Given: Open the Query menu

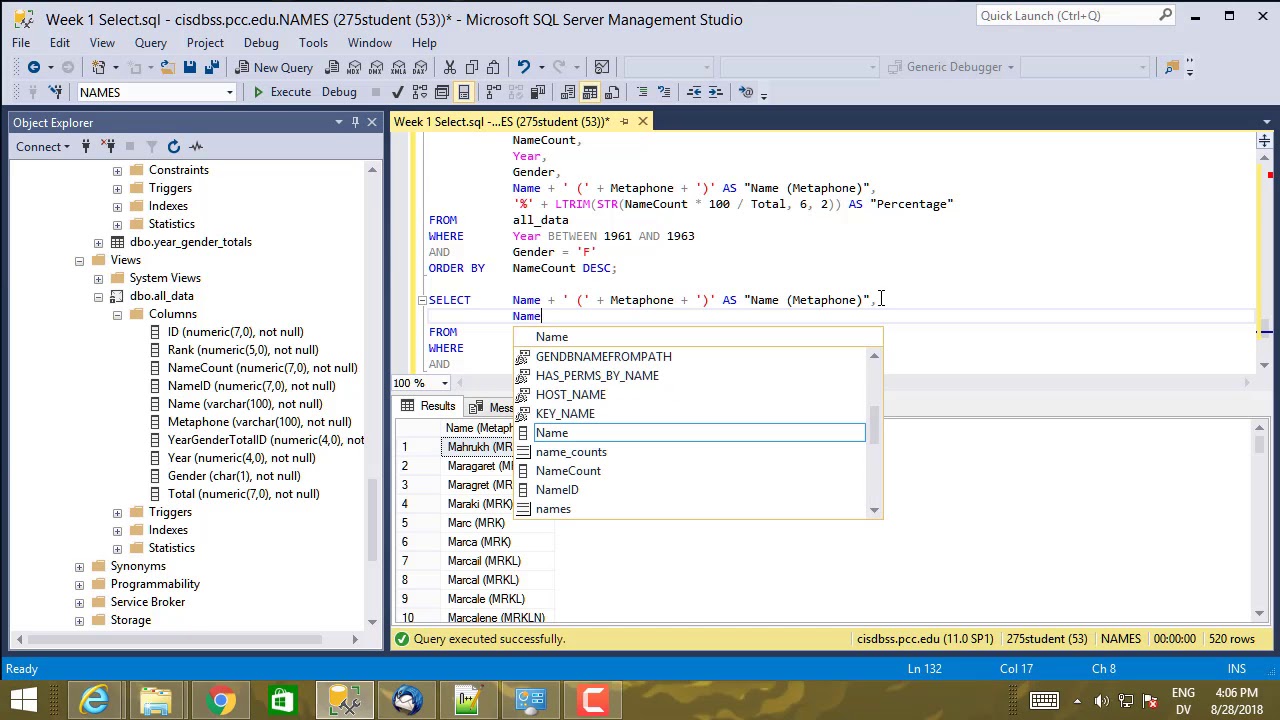Looking at the screenshot, I should click(151, 43).
